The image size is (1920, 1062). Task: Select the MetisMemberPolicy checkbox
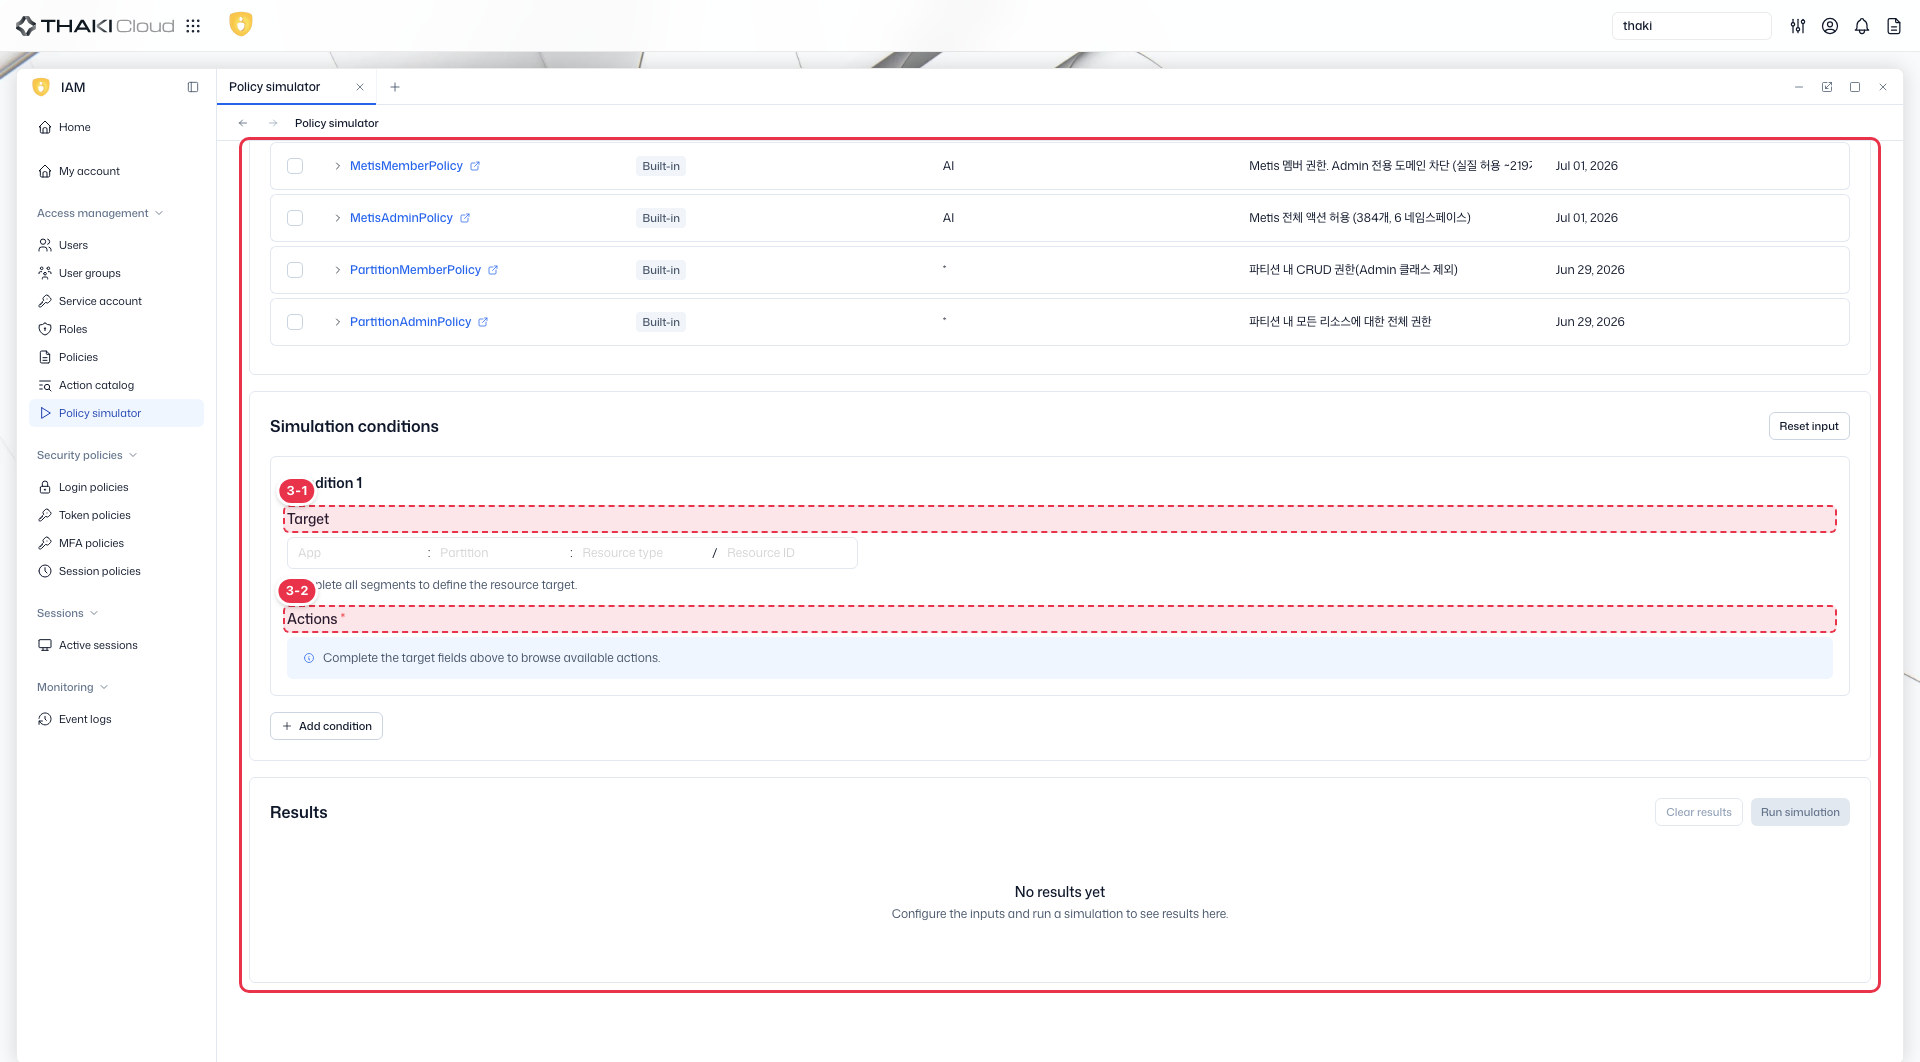[295, 166]
